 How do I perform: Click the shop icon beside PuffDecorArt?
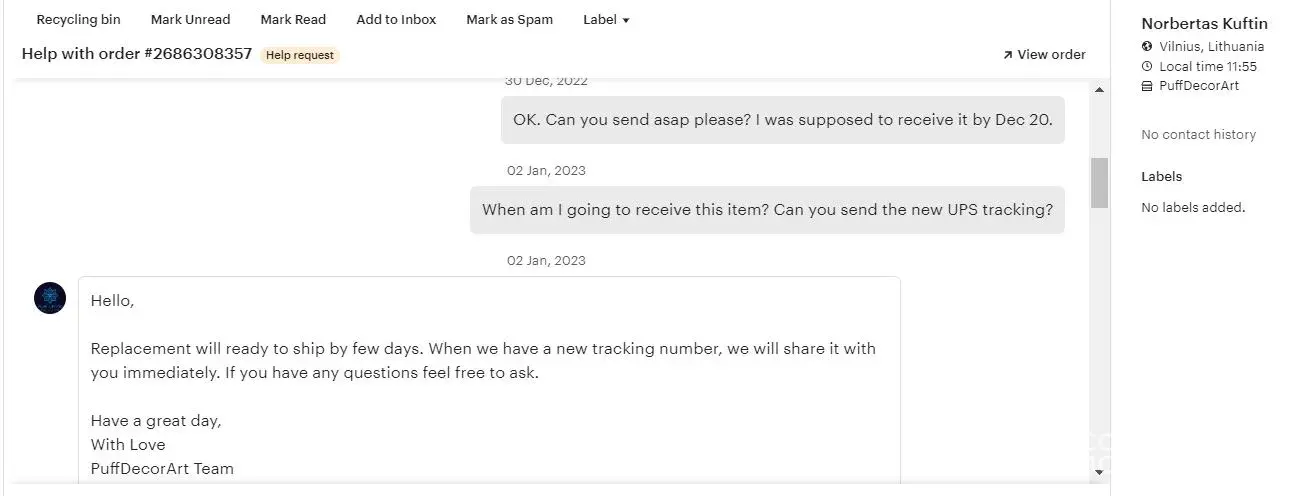click(x=1147, y=86)
